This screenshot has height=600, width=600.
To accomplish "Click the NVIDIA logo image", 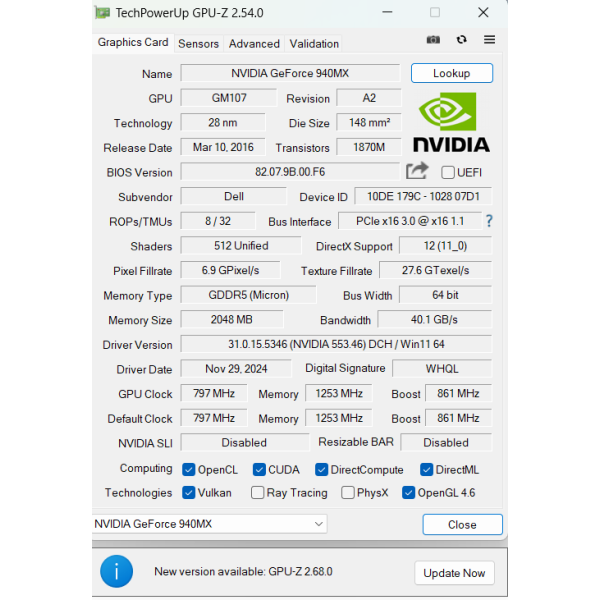I will tap(451, 122).
